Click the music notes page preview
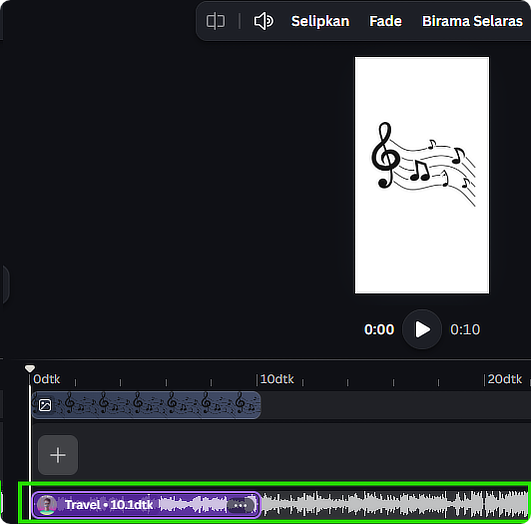This screenshot has width=531, height=524. tap(422, 175)
